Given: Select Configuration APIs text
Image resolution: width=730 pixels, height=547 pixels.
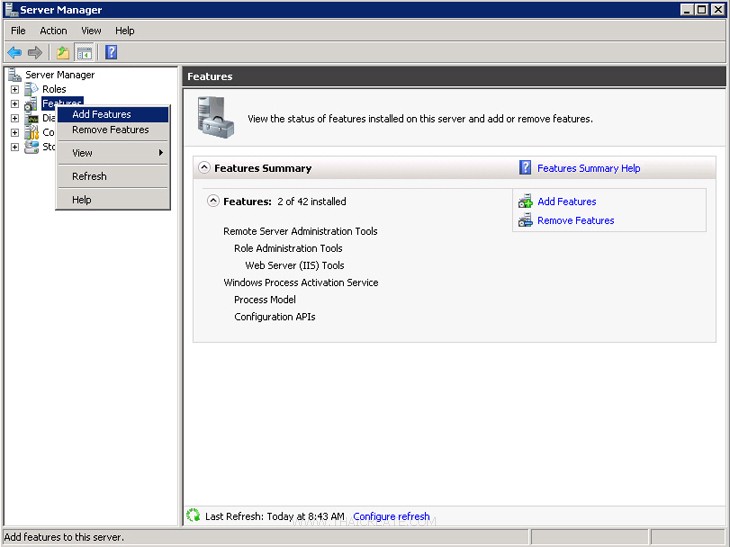Looking at the screenshot, I should (275, 317).
